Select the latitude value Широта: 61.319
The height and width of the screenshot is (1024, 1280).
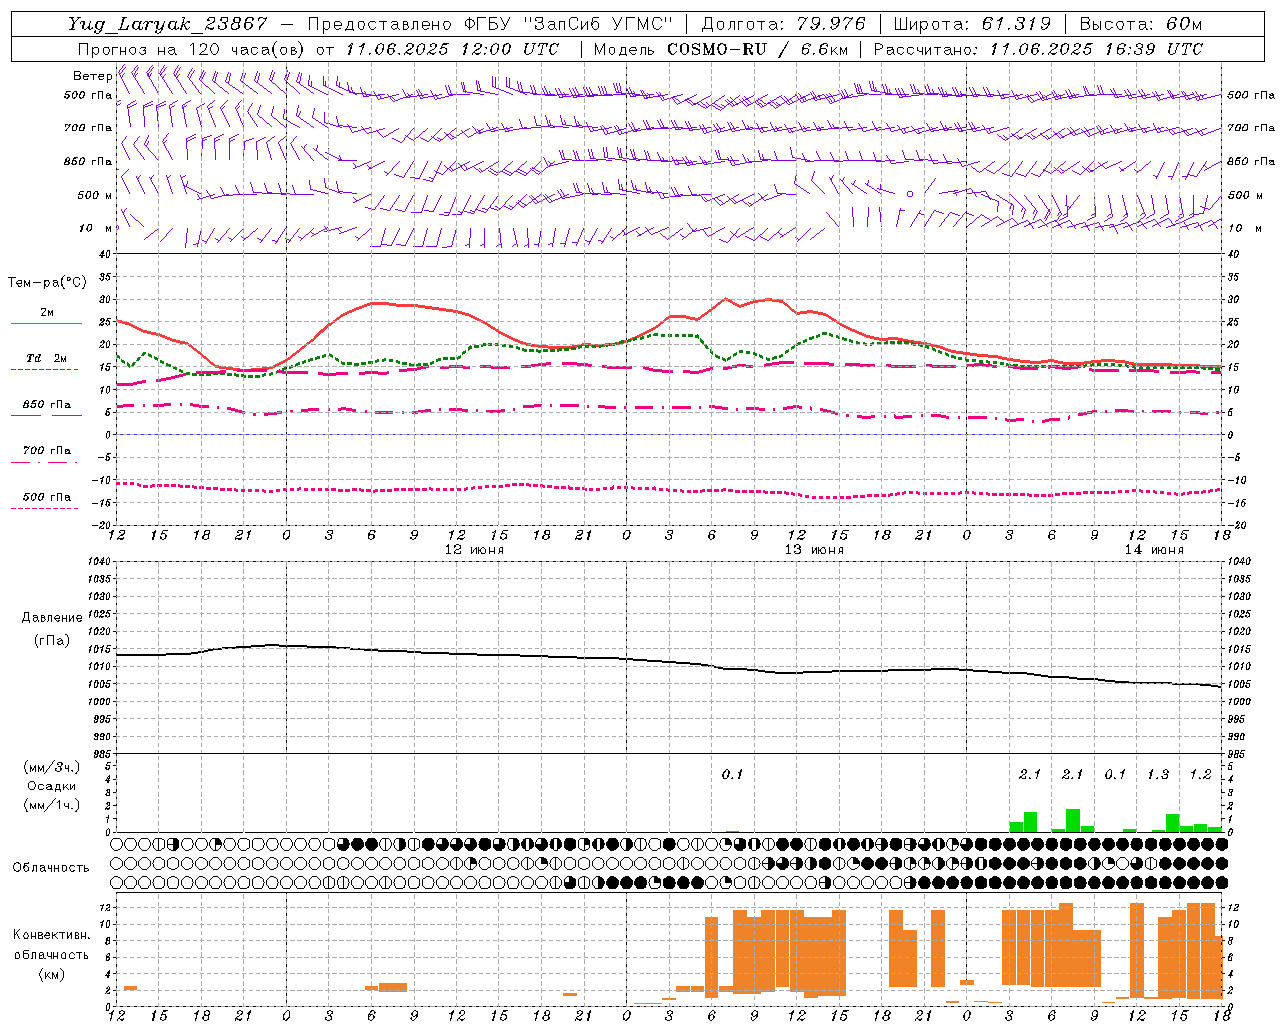972,24
